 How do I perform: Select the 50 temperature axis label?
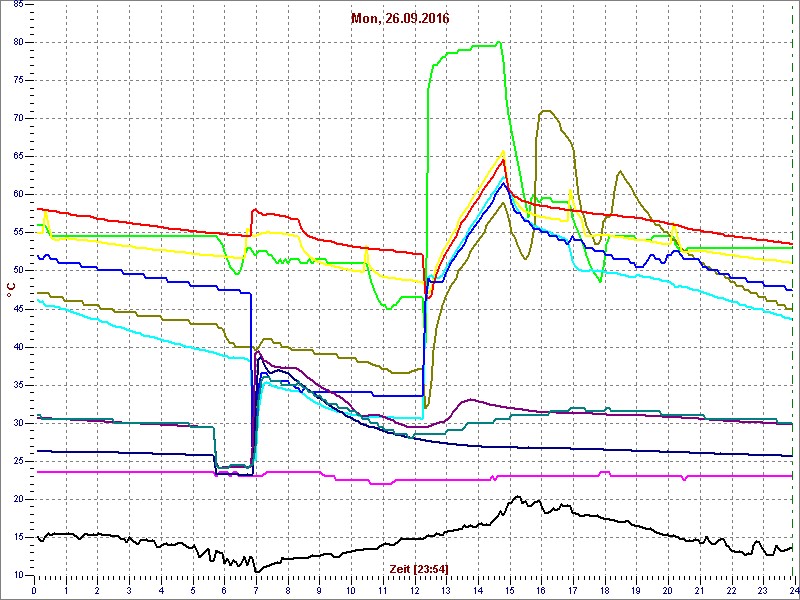pos(17,270)
